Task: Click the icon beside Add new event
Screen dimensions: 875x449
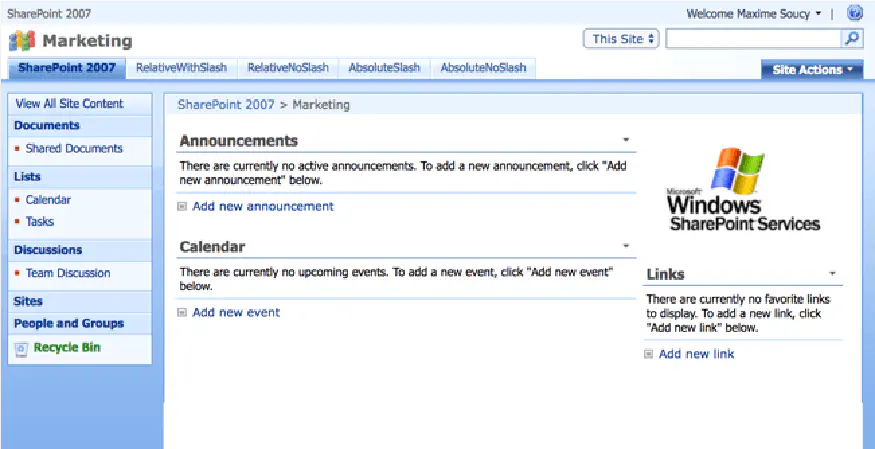Action: pyautogui.click(x=182, y=313)
